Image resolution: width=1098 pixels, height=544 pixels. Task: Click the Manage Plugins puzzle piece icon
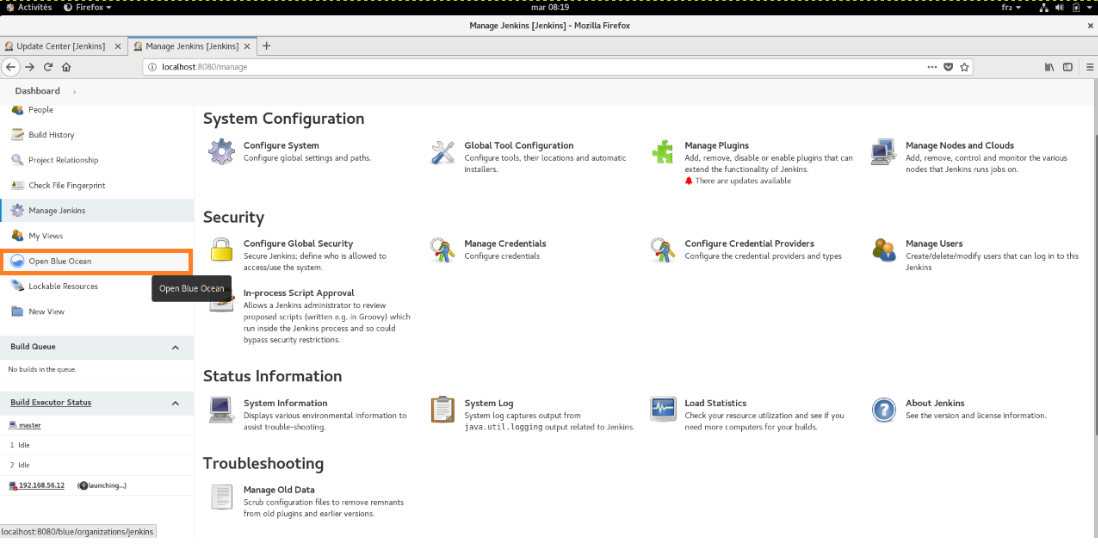click(662, 152)
